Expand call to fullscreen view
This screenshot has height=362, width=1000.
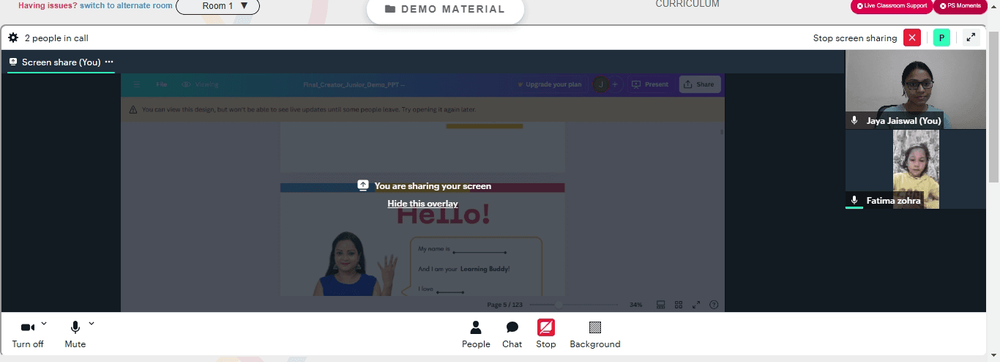971,38
